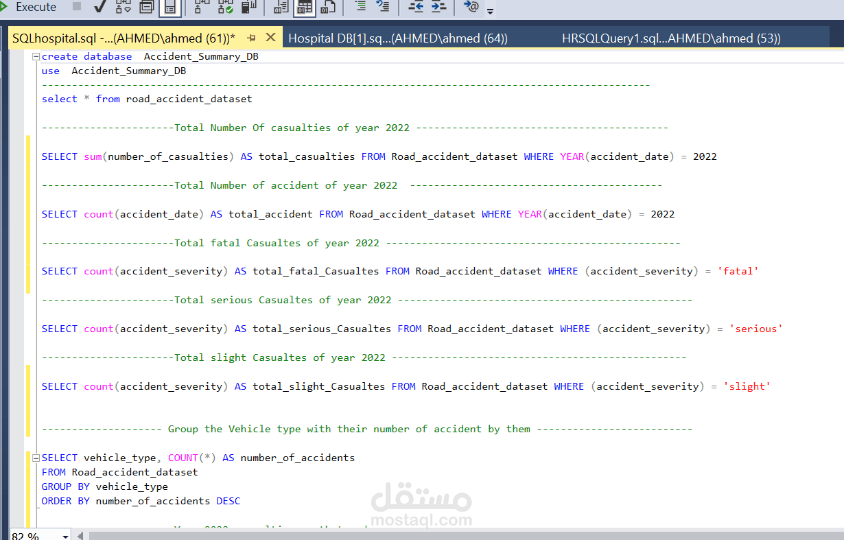Click the alias 'total_casualties'
The image size is (844, 540).
[x=307, y=157]
